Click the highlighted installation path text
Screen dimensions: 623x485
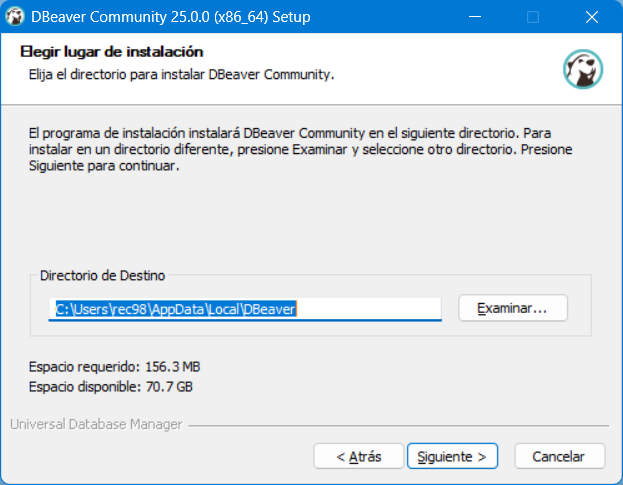176,309
